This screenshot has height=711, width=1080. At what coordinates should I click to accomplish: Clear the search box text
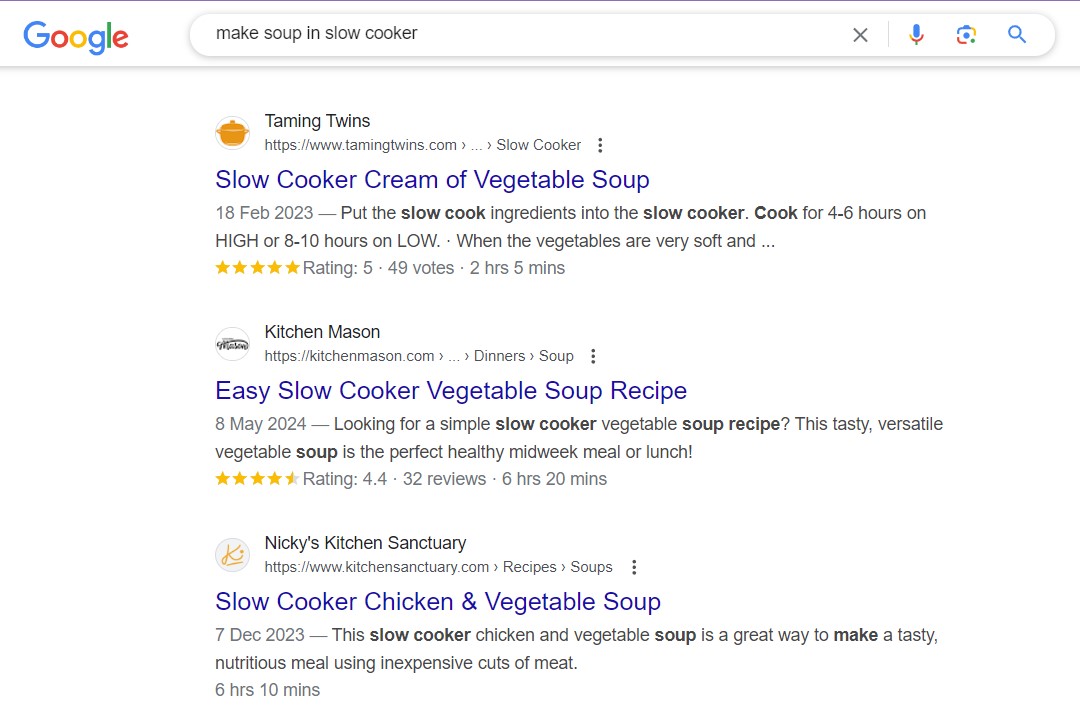(860, 35)
